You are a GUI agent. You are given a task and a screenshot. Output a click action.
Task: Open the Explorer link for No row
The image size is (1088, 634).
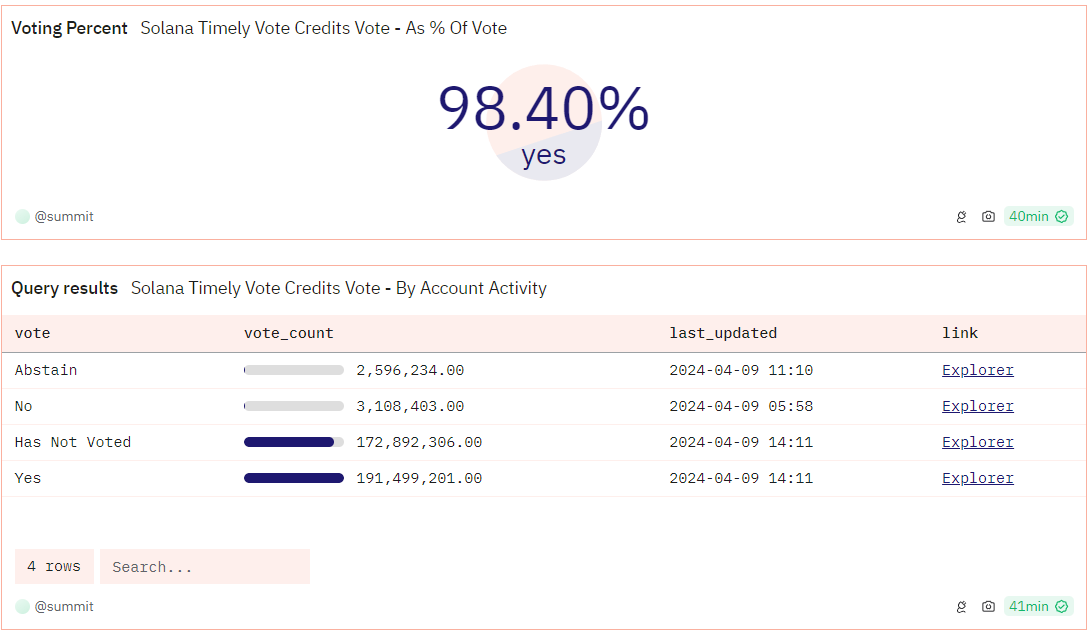(x=978, y=406)
